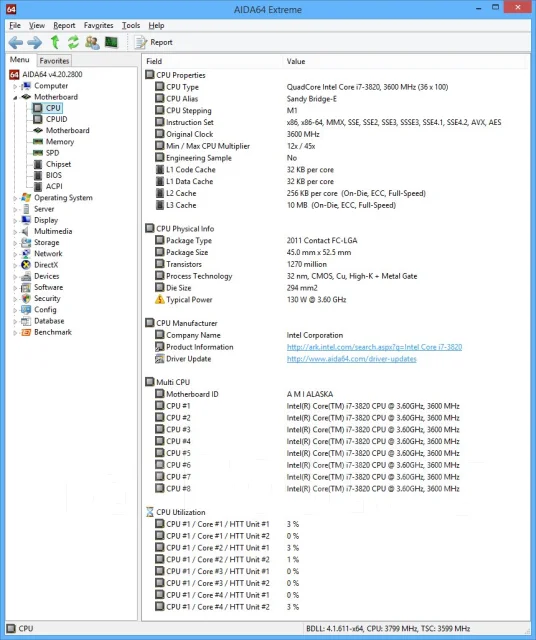Select the Database tree item
Viewport: 536px width, 640px height.
point(49,321)
